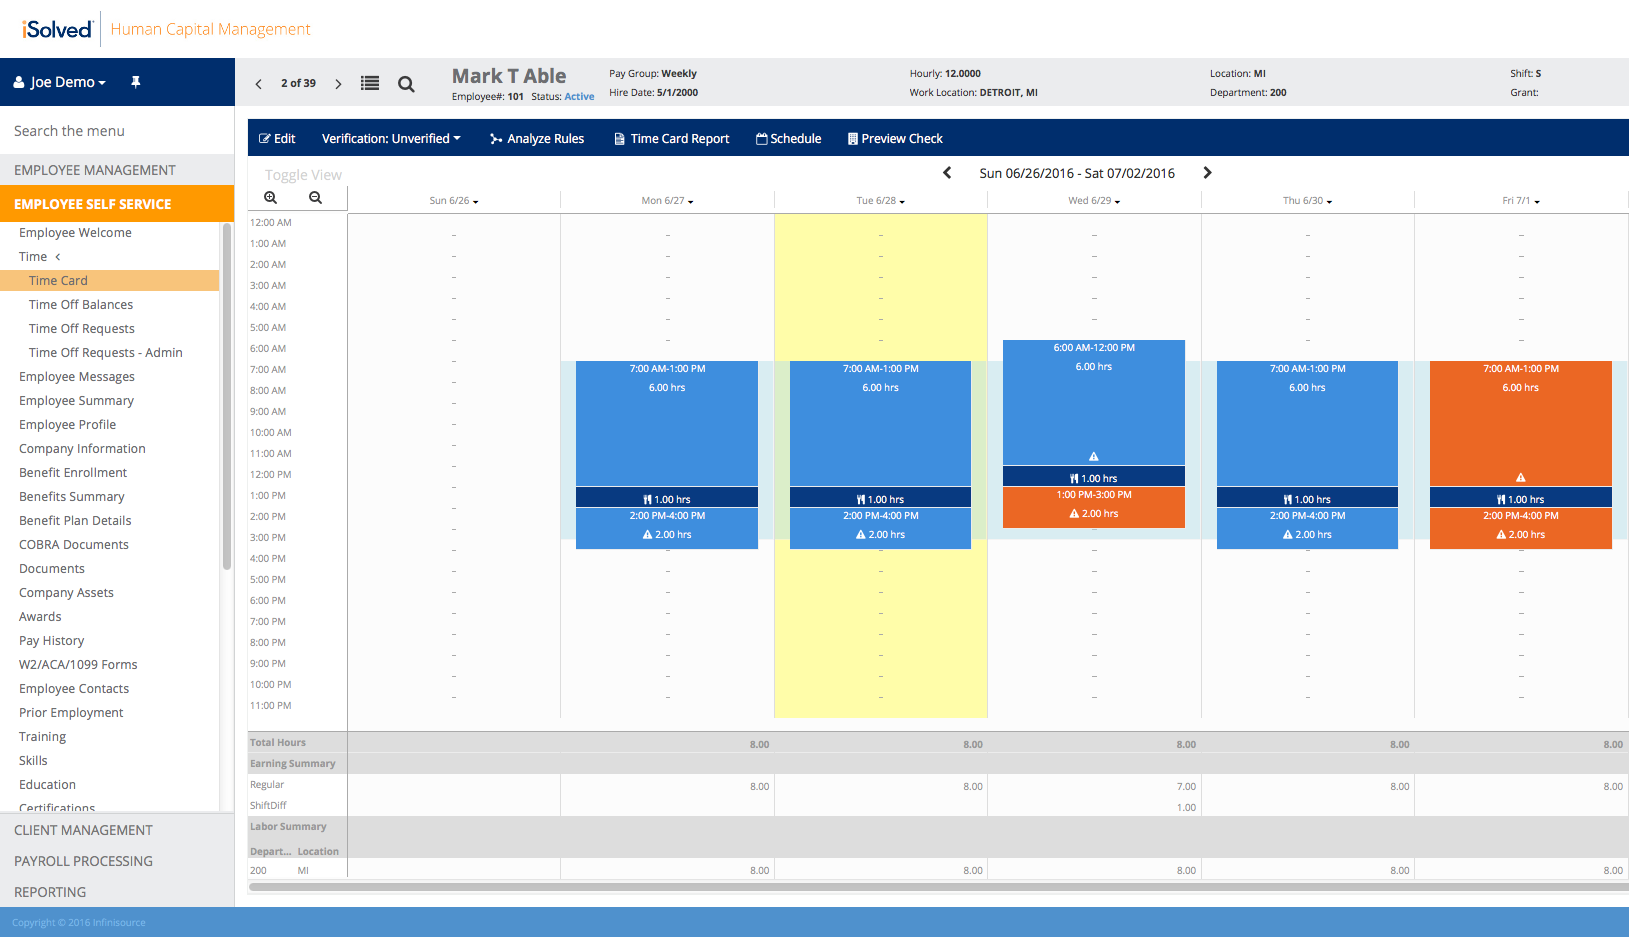Viewport: 1629px width, 937px height.
Task: Open W2/ACA/1099 Forms
Action: (78, 665)
